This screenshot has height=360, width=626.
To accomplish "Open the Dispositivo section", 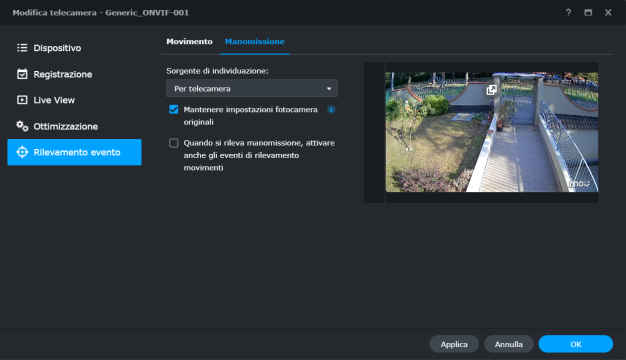I will 74,48.
